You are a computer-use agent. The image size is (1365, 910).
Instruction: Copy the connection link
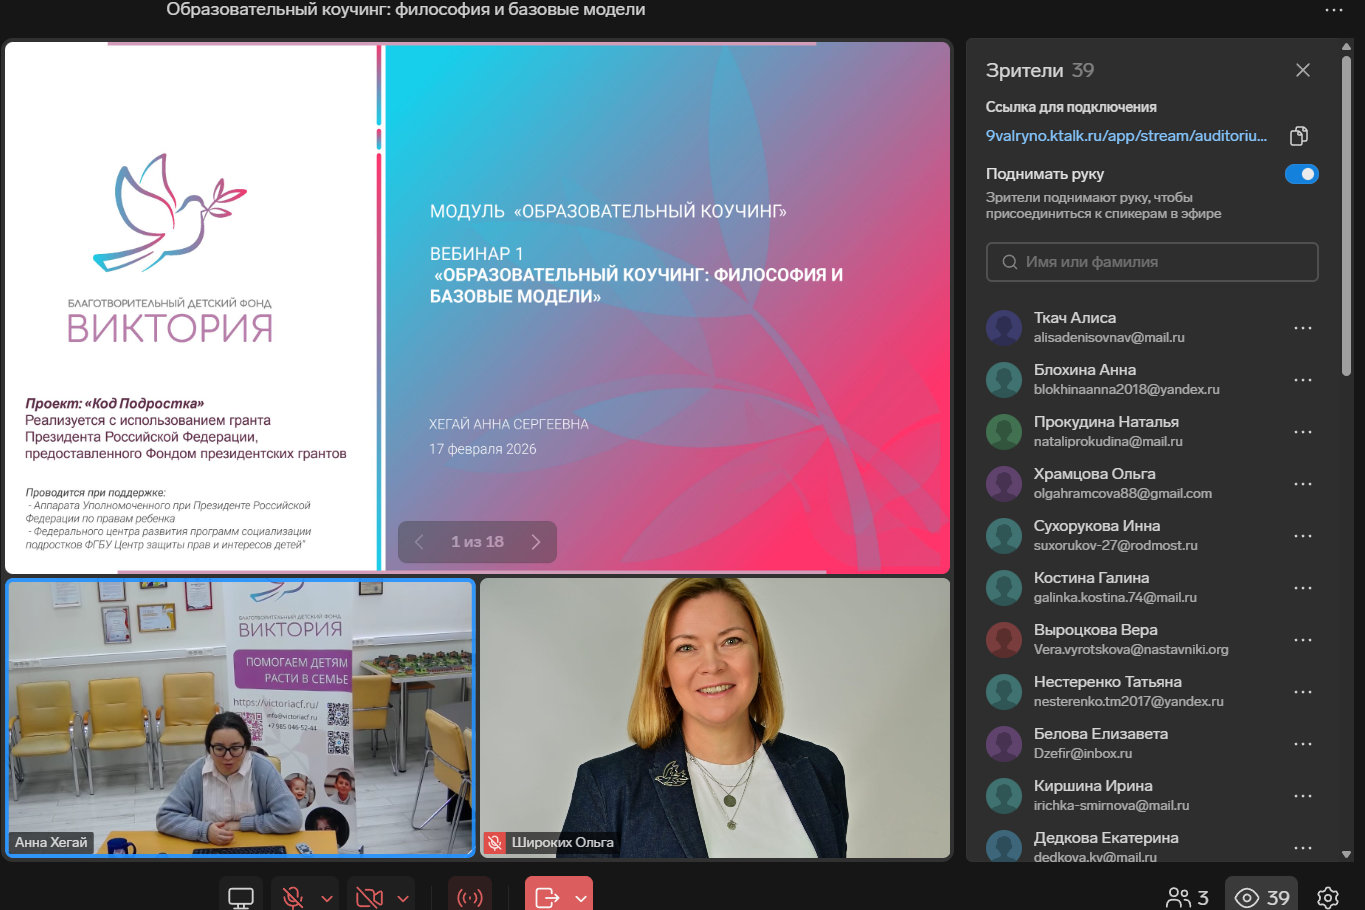(x=1299, y=136)
